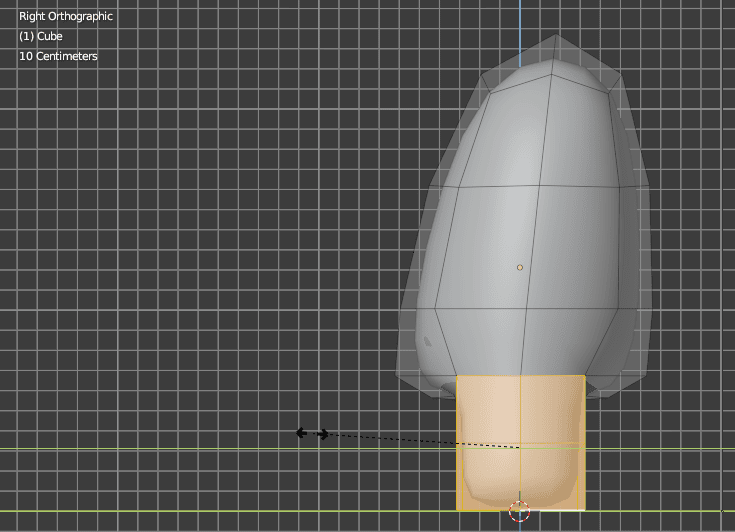Click the red-white 3D cursor circle
This screenshot has height=532, width=735.
[x=519, y=511]
